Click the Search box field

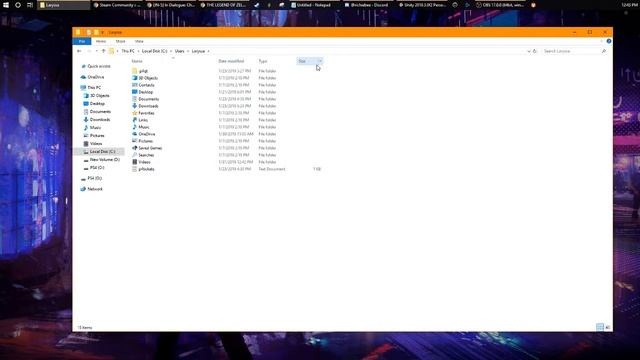[575, 51]
